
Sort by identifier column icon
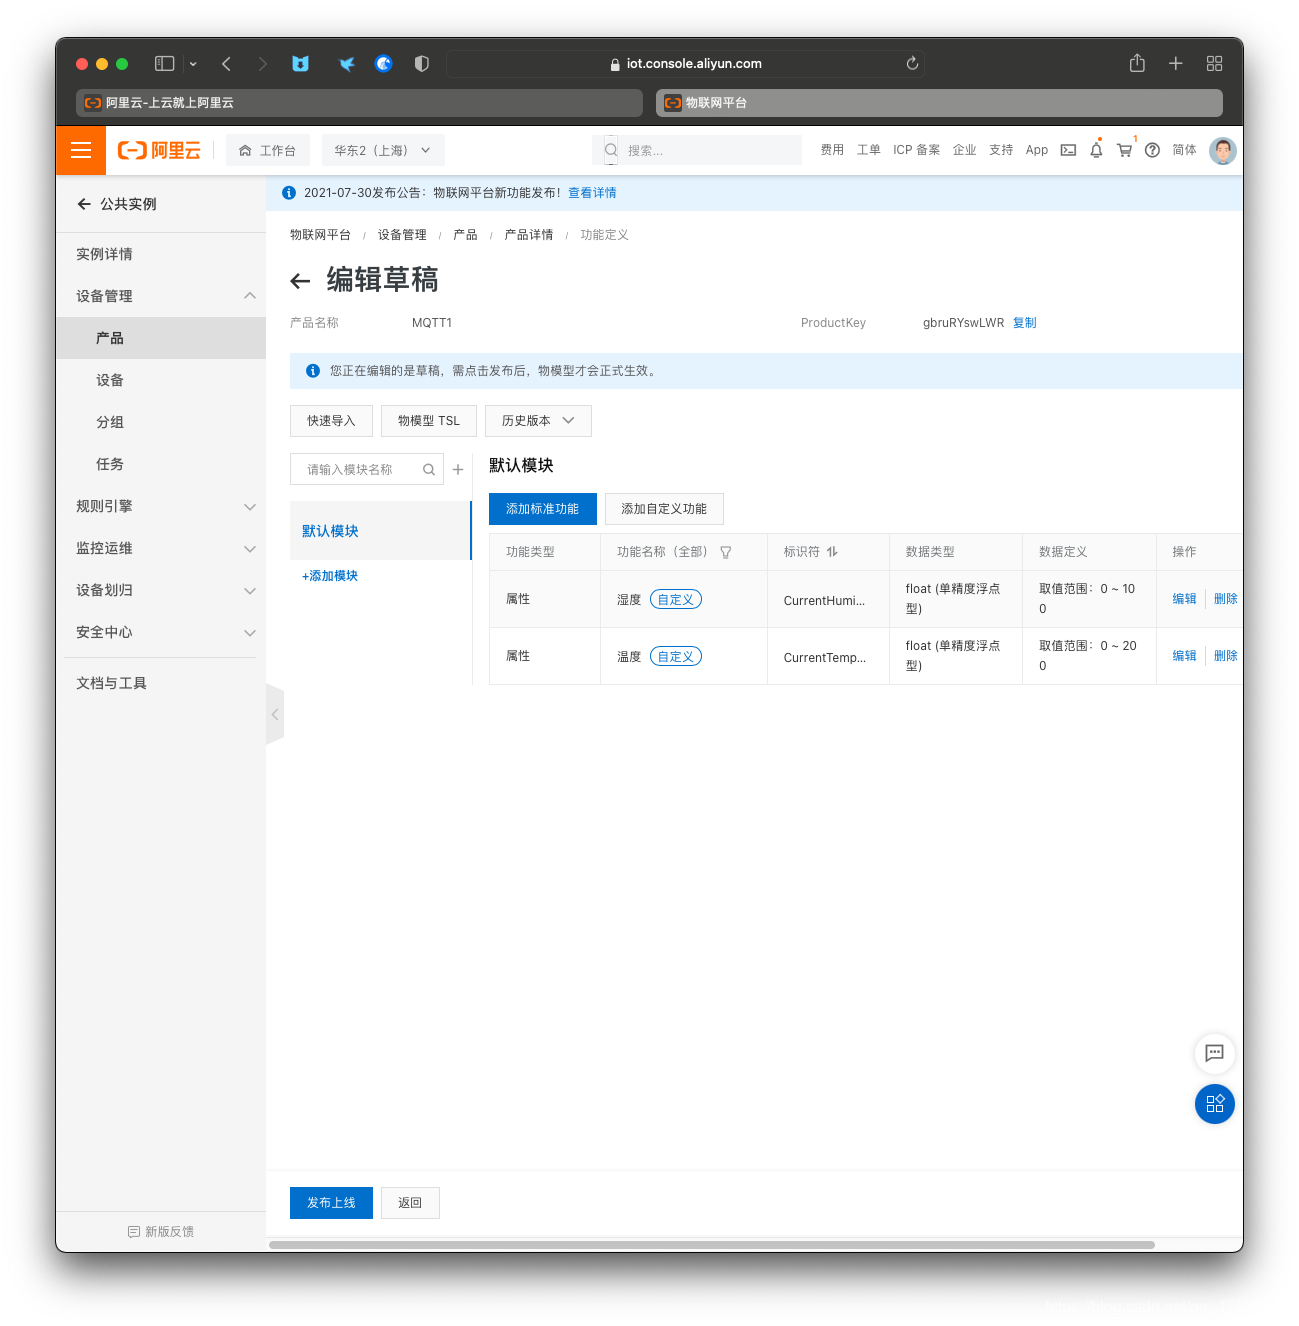tap(832, 552)
